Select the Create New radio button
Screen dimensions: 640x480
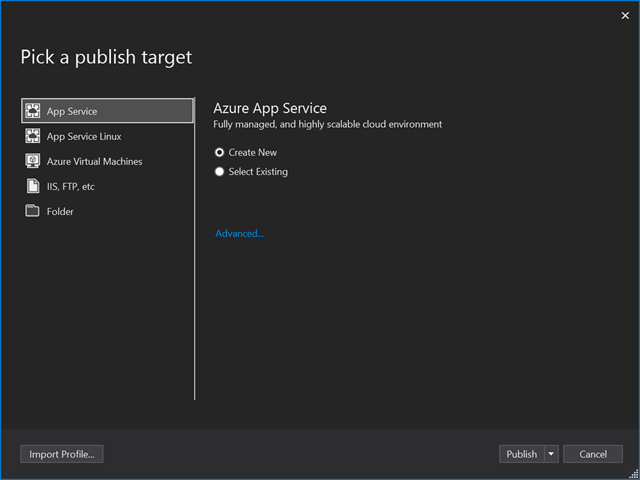pyautogui.click(x=220, y=152)
